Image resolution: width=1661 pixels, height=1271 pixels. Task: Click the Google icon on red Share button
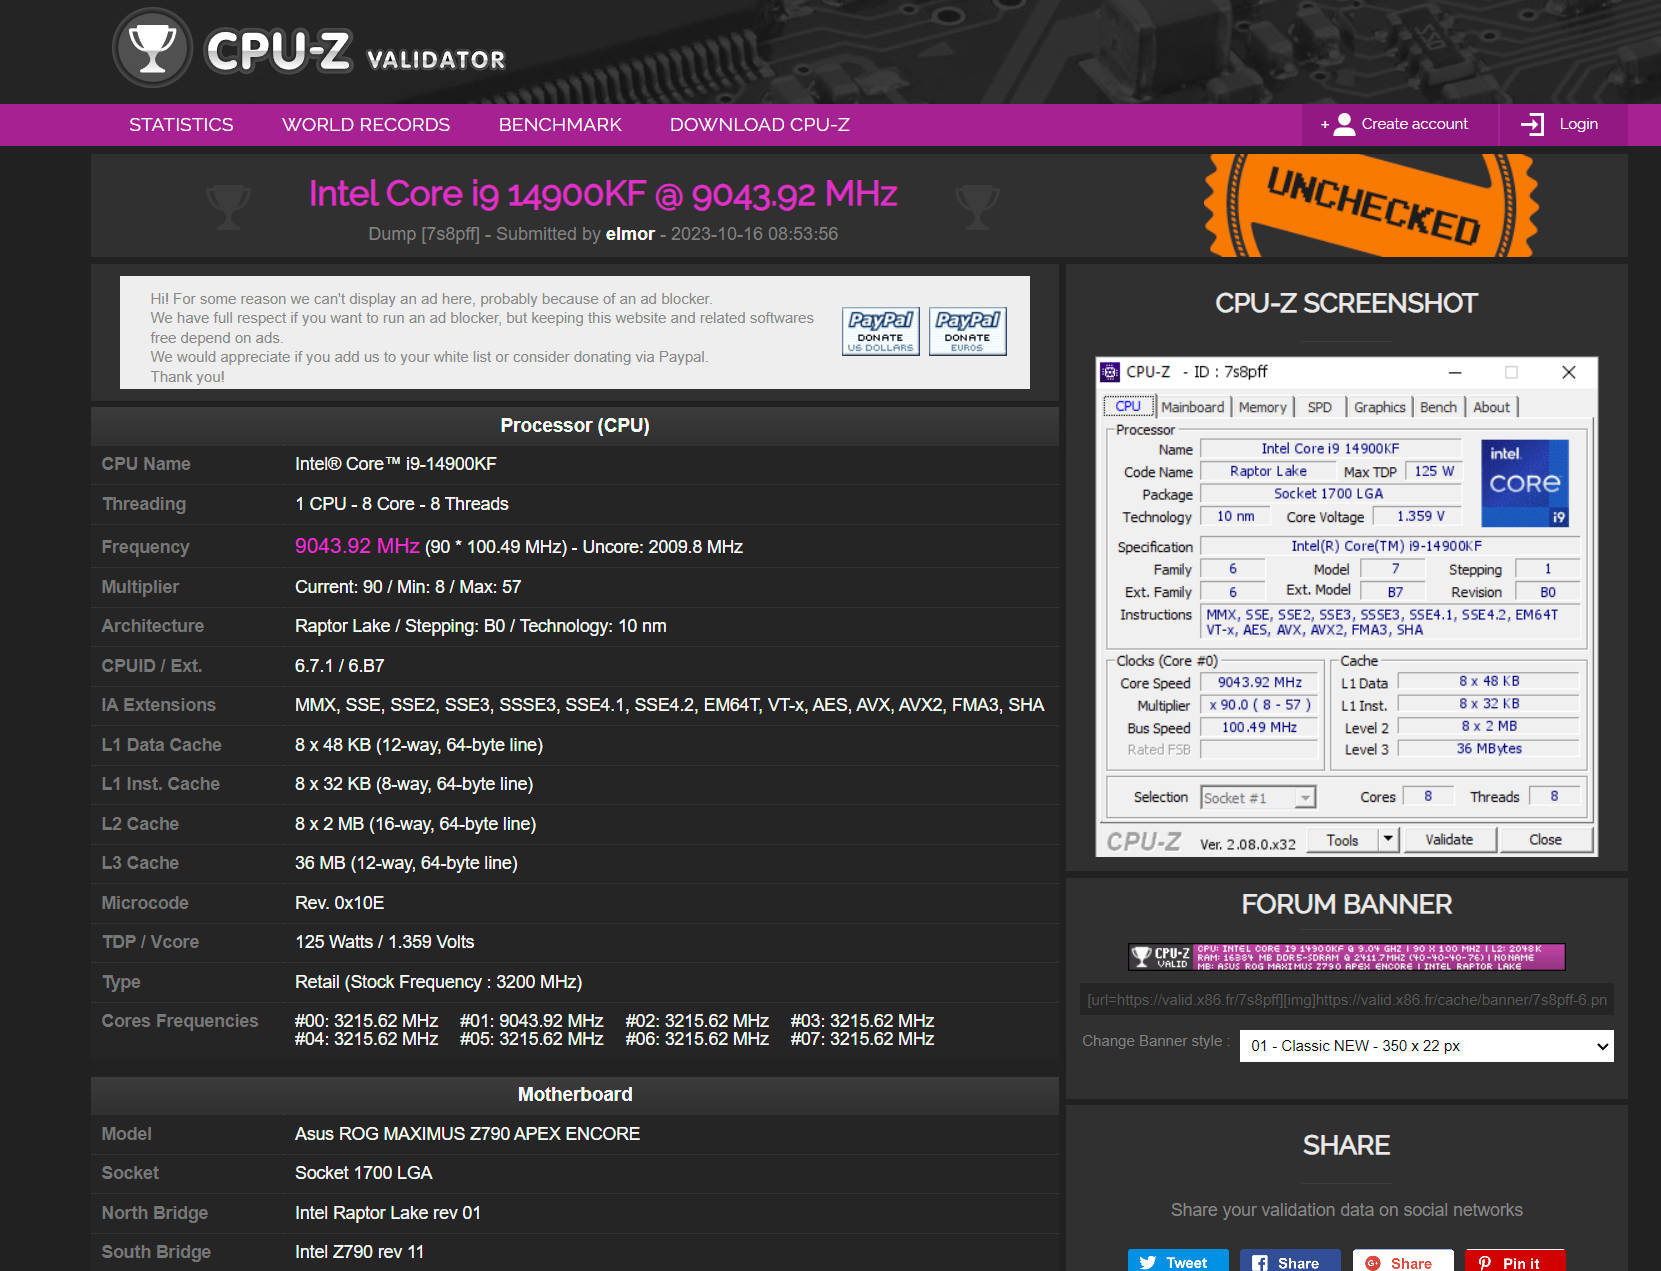click(x=1373, y=1262)
